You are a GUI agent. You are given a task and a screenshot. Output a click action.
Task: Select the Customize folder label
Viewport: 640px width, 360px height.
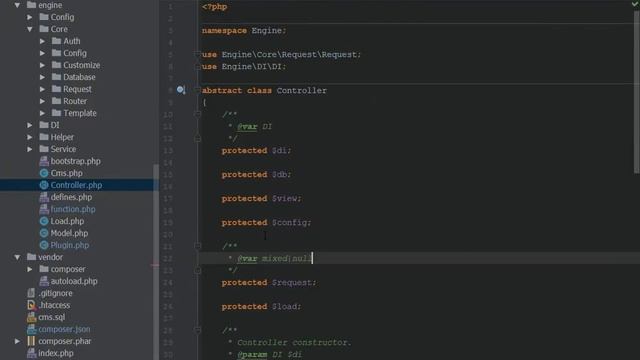pyautogui.click(x=82, y=65)
